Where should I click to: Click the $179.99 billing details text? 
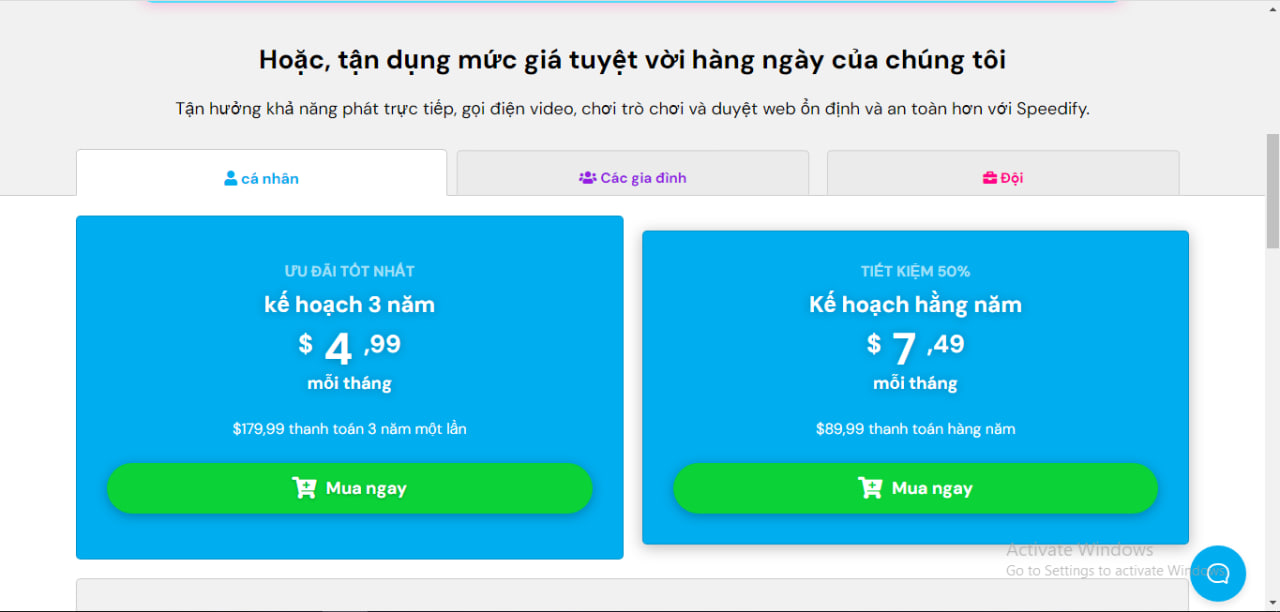pos(349,428)
